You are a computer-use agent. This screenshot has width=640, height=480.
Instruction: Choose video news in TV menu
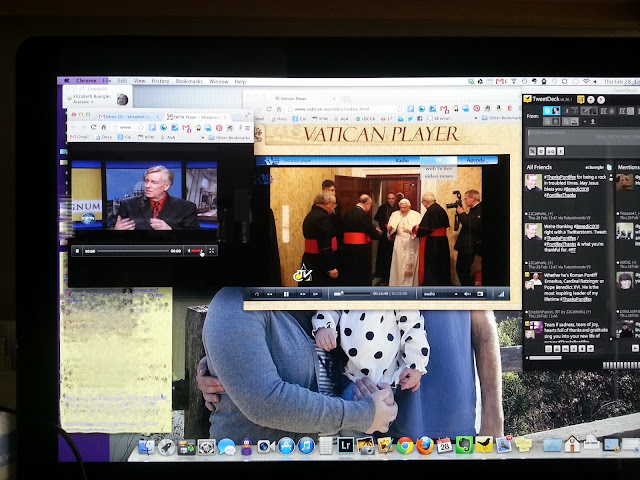coord(438,176)
